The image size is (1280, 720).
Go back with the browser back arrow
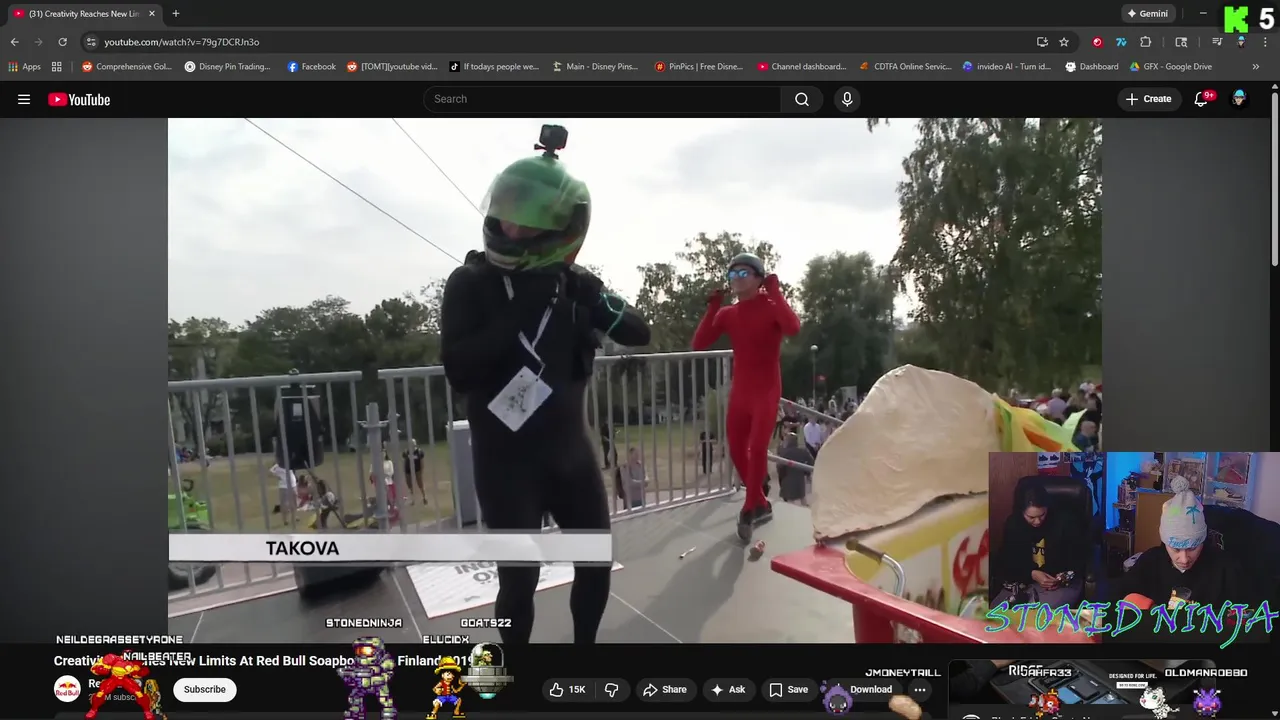point(14,42)
